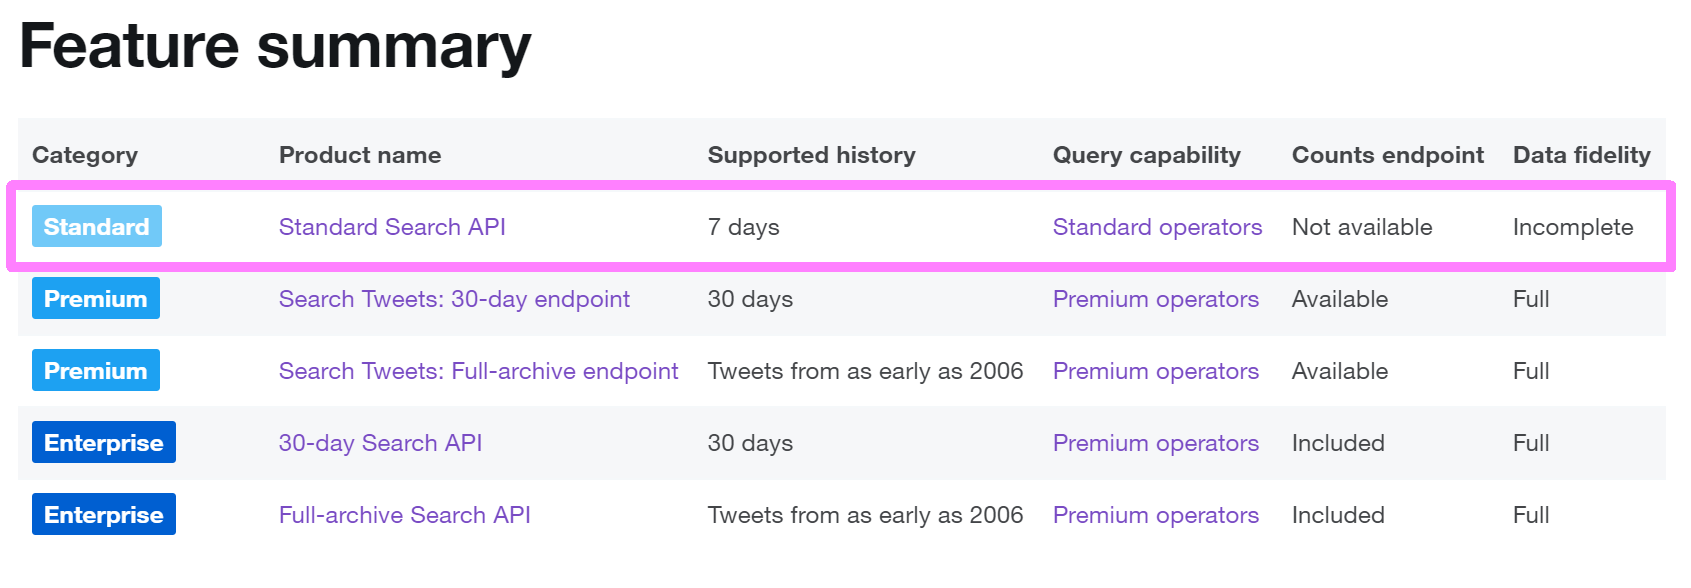Click Premium operators in Full-archive Search API row
The image size is (1691, 588).
[x=1155, y=515]
